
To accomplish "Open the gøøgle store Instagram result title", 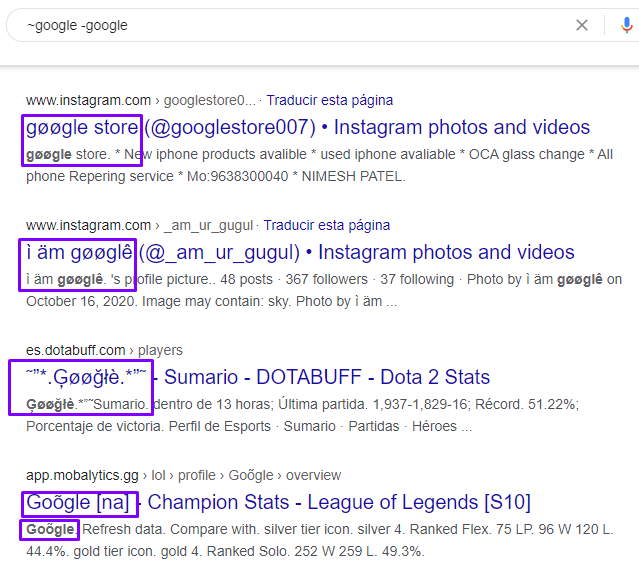I will click(308, 127).
